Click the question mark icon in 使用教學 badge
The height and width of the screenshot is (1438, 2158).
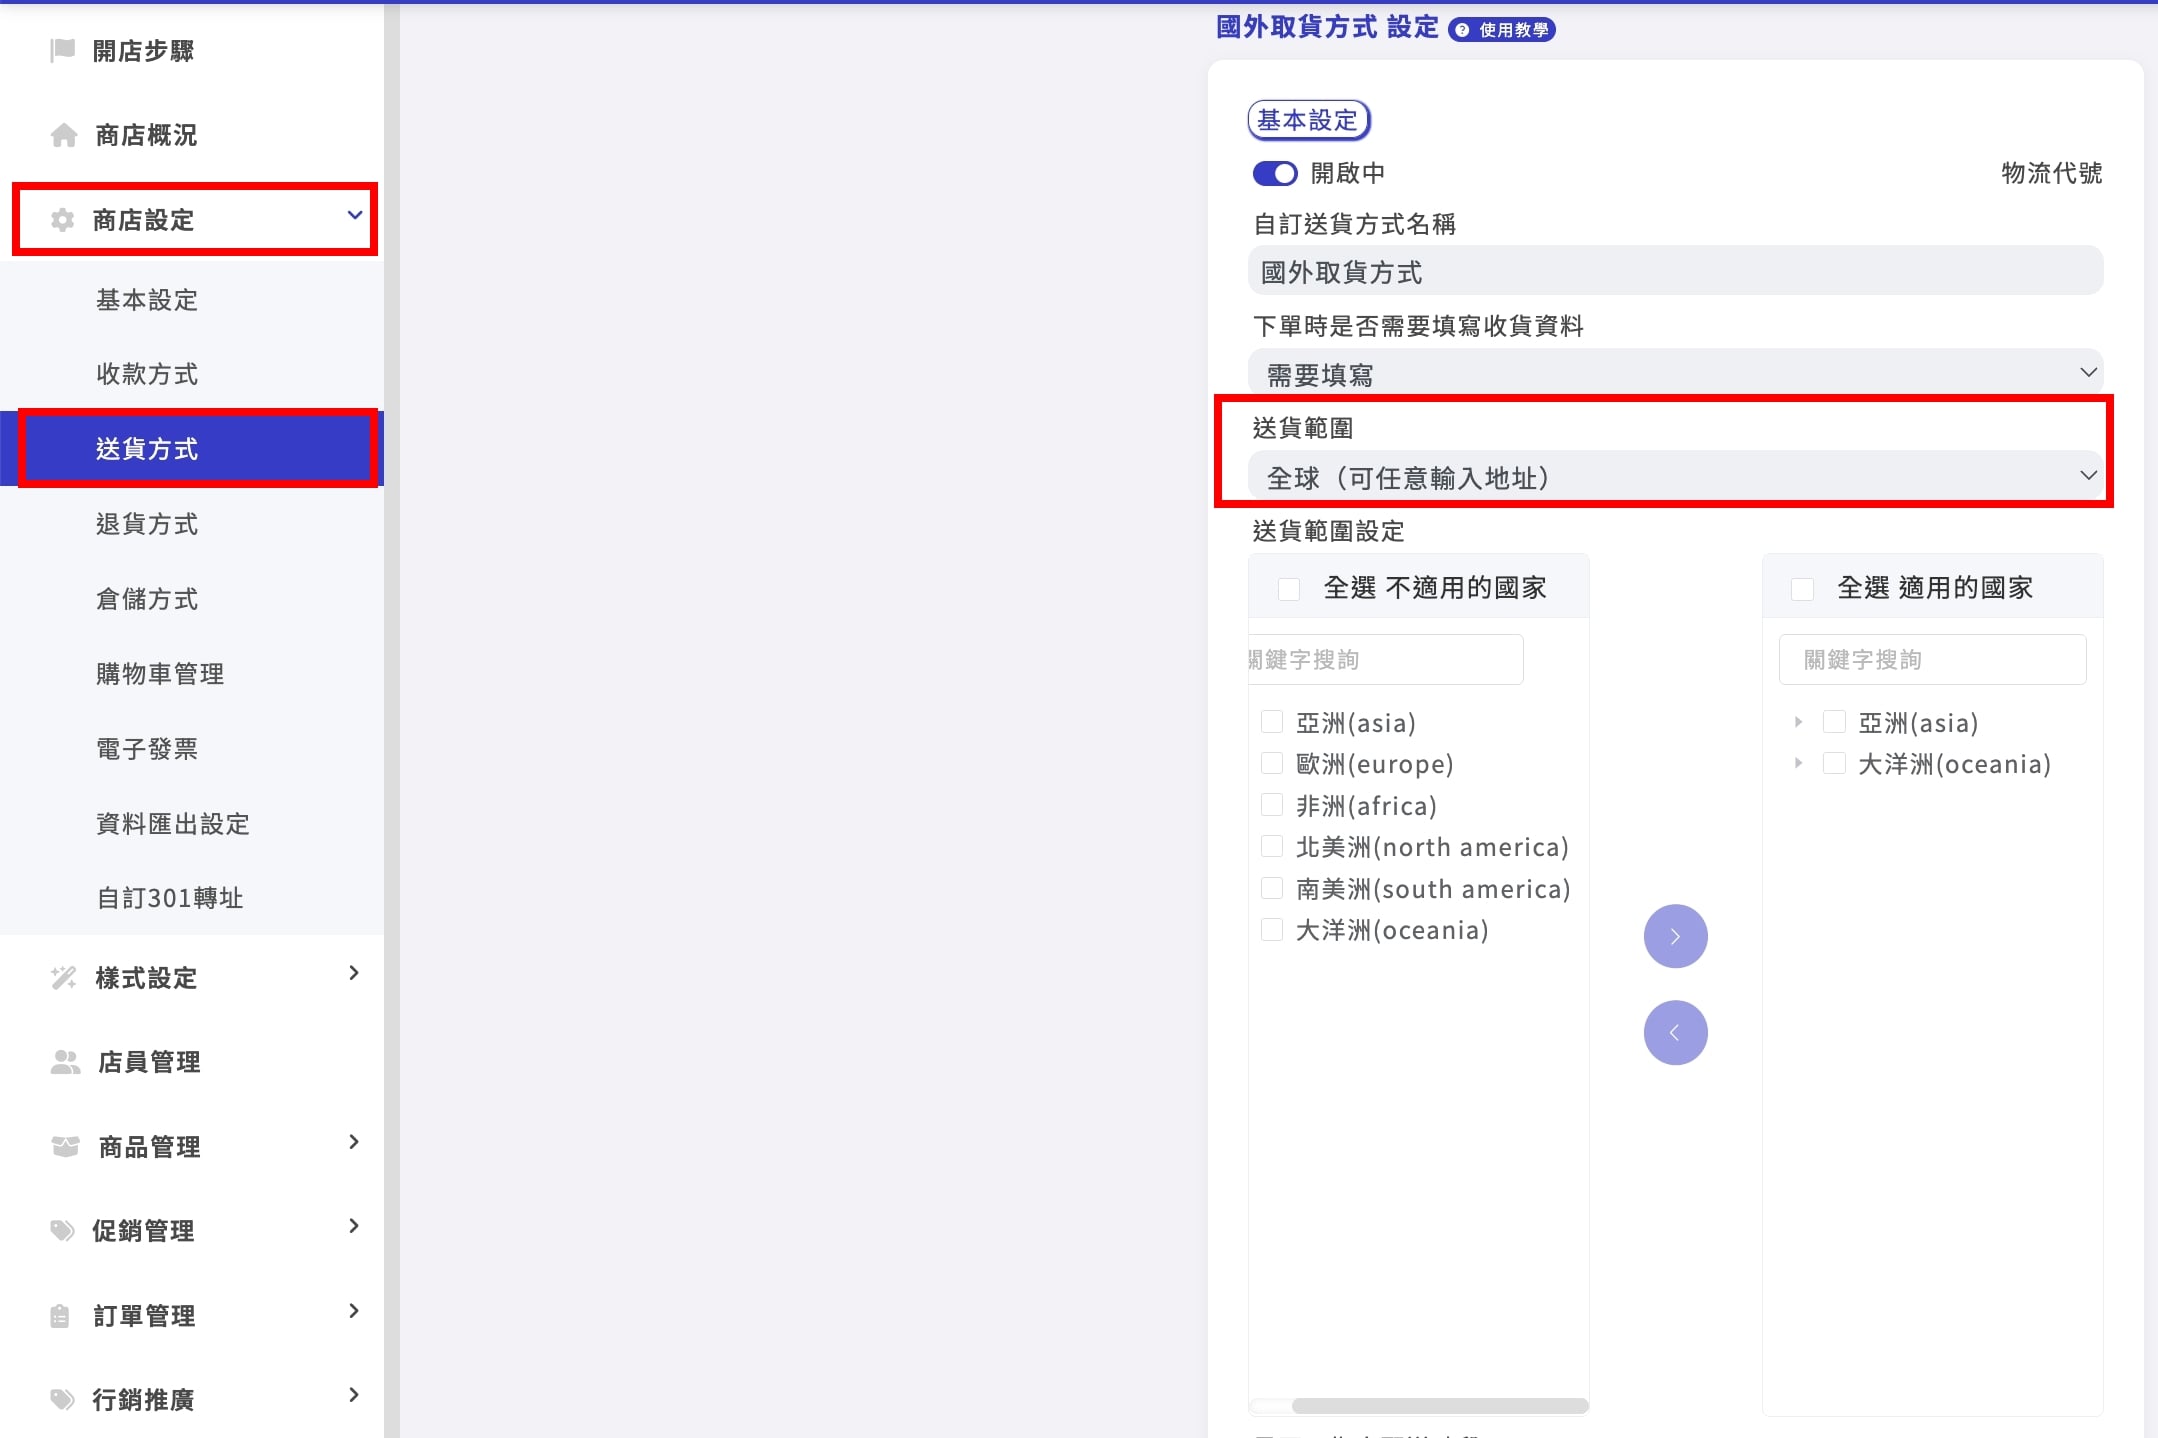1463,30
